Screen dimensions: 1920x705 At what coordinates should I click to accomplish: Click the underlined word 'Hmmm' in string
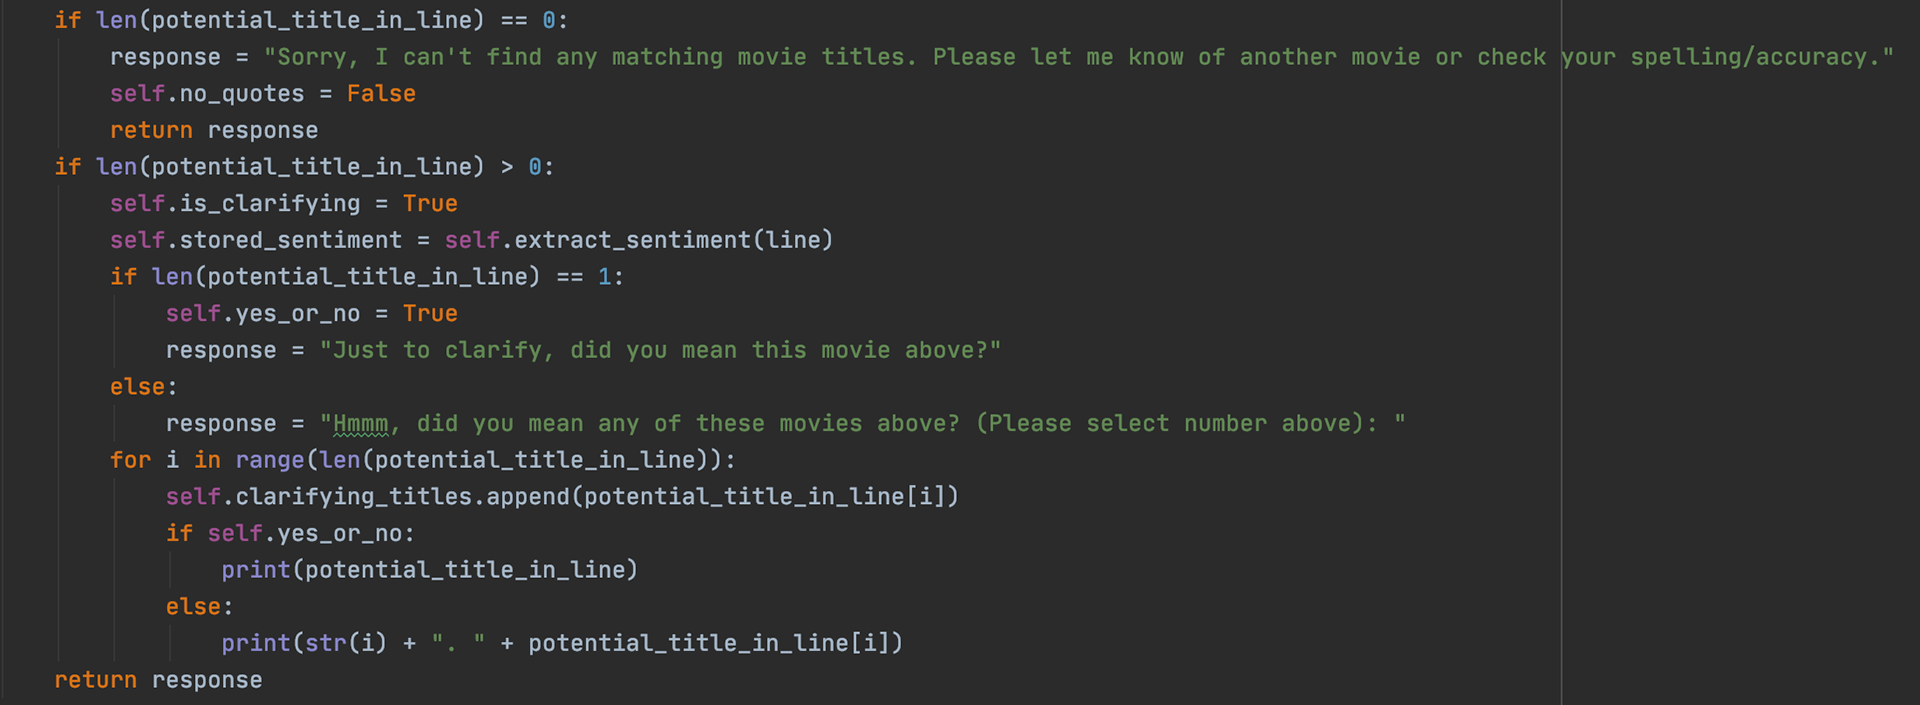[361, 424]
